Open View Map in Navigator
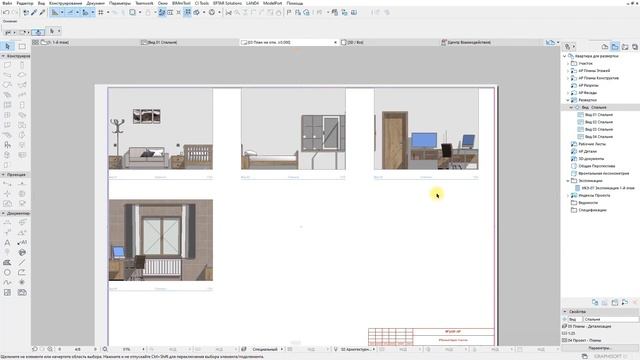The image size is (640, 360). tap(615, 47)
